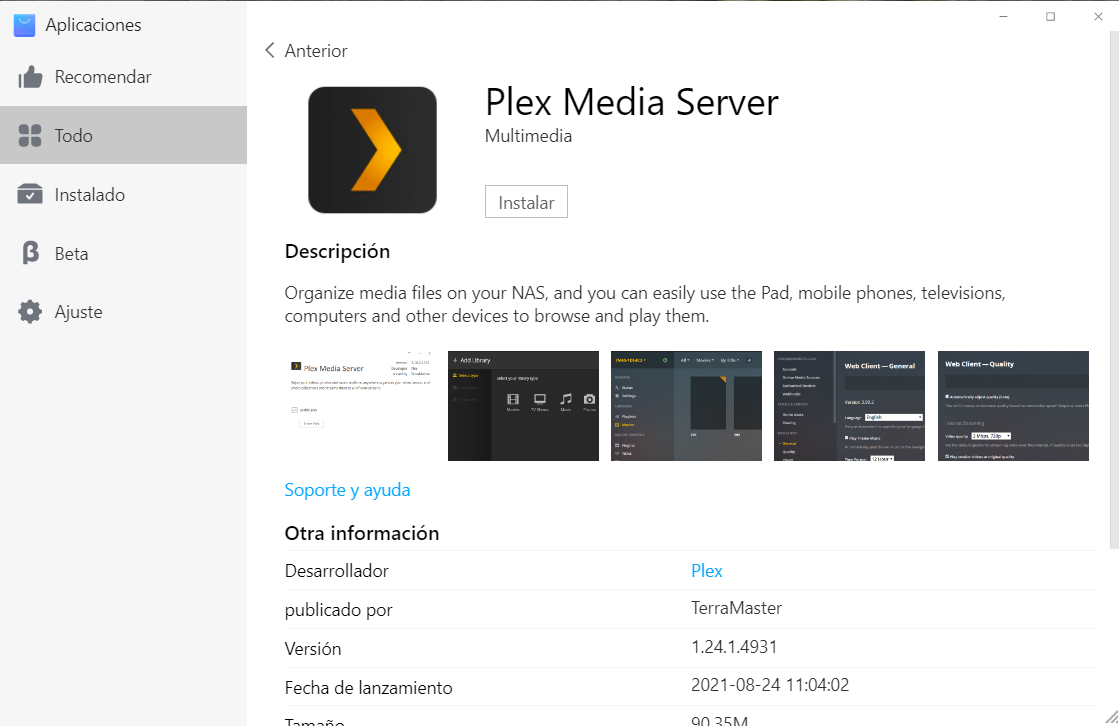1119x726 pixels.
Task: Open the Plex developer link
Action: (x=707, y=570)
